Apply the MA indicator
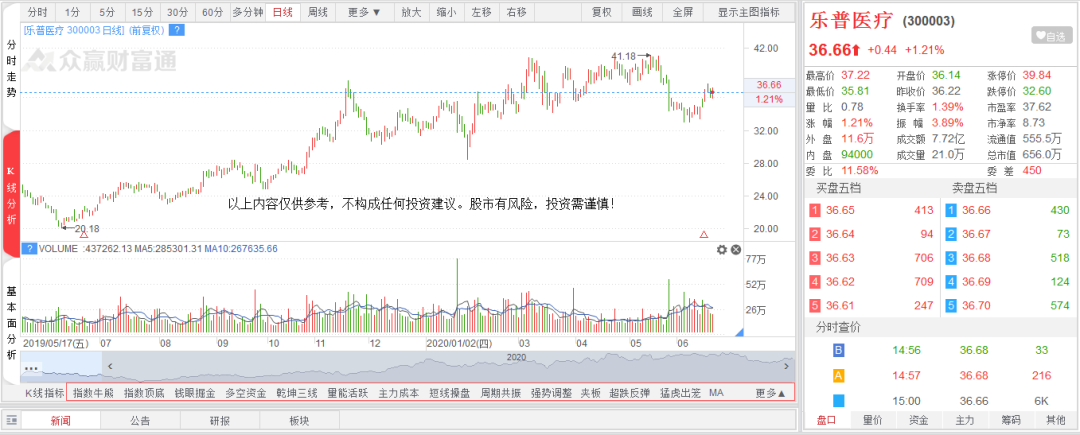Image resolution: width=1080 pixels, height=435 pixels. (716, 393)
